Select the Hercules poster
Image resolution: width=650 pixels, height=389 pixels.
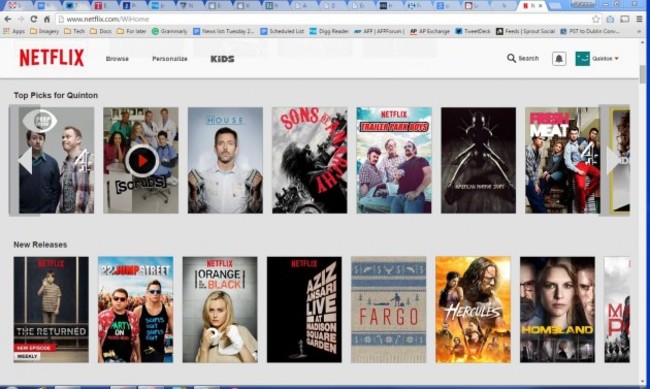(x=473, y=310)
